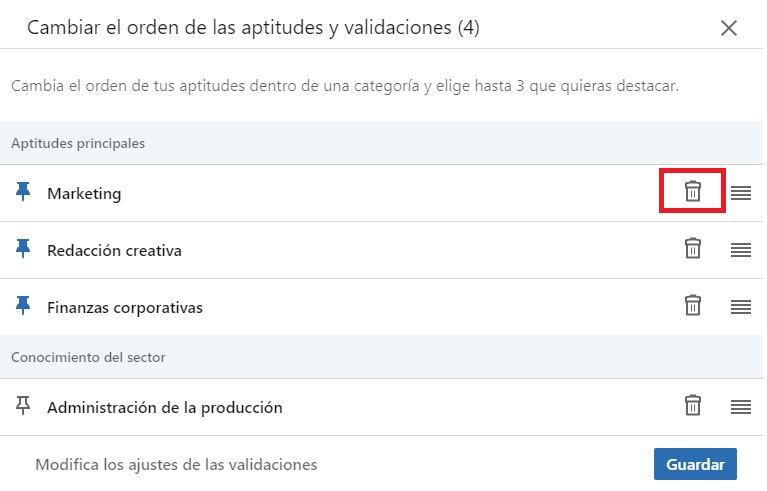The height and width of the screenshot is (491, 767).
Task: Select Administración de la producción skill name
Action: 165,408
